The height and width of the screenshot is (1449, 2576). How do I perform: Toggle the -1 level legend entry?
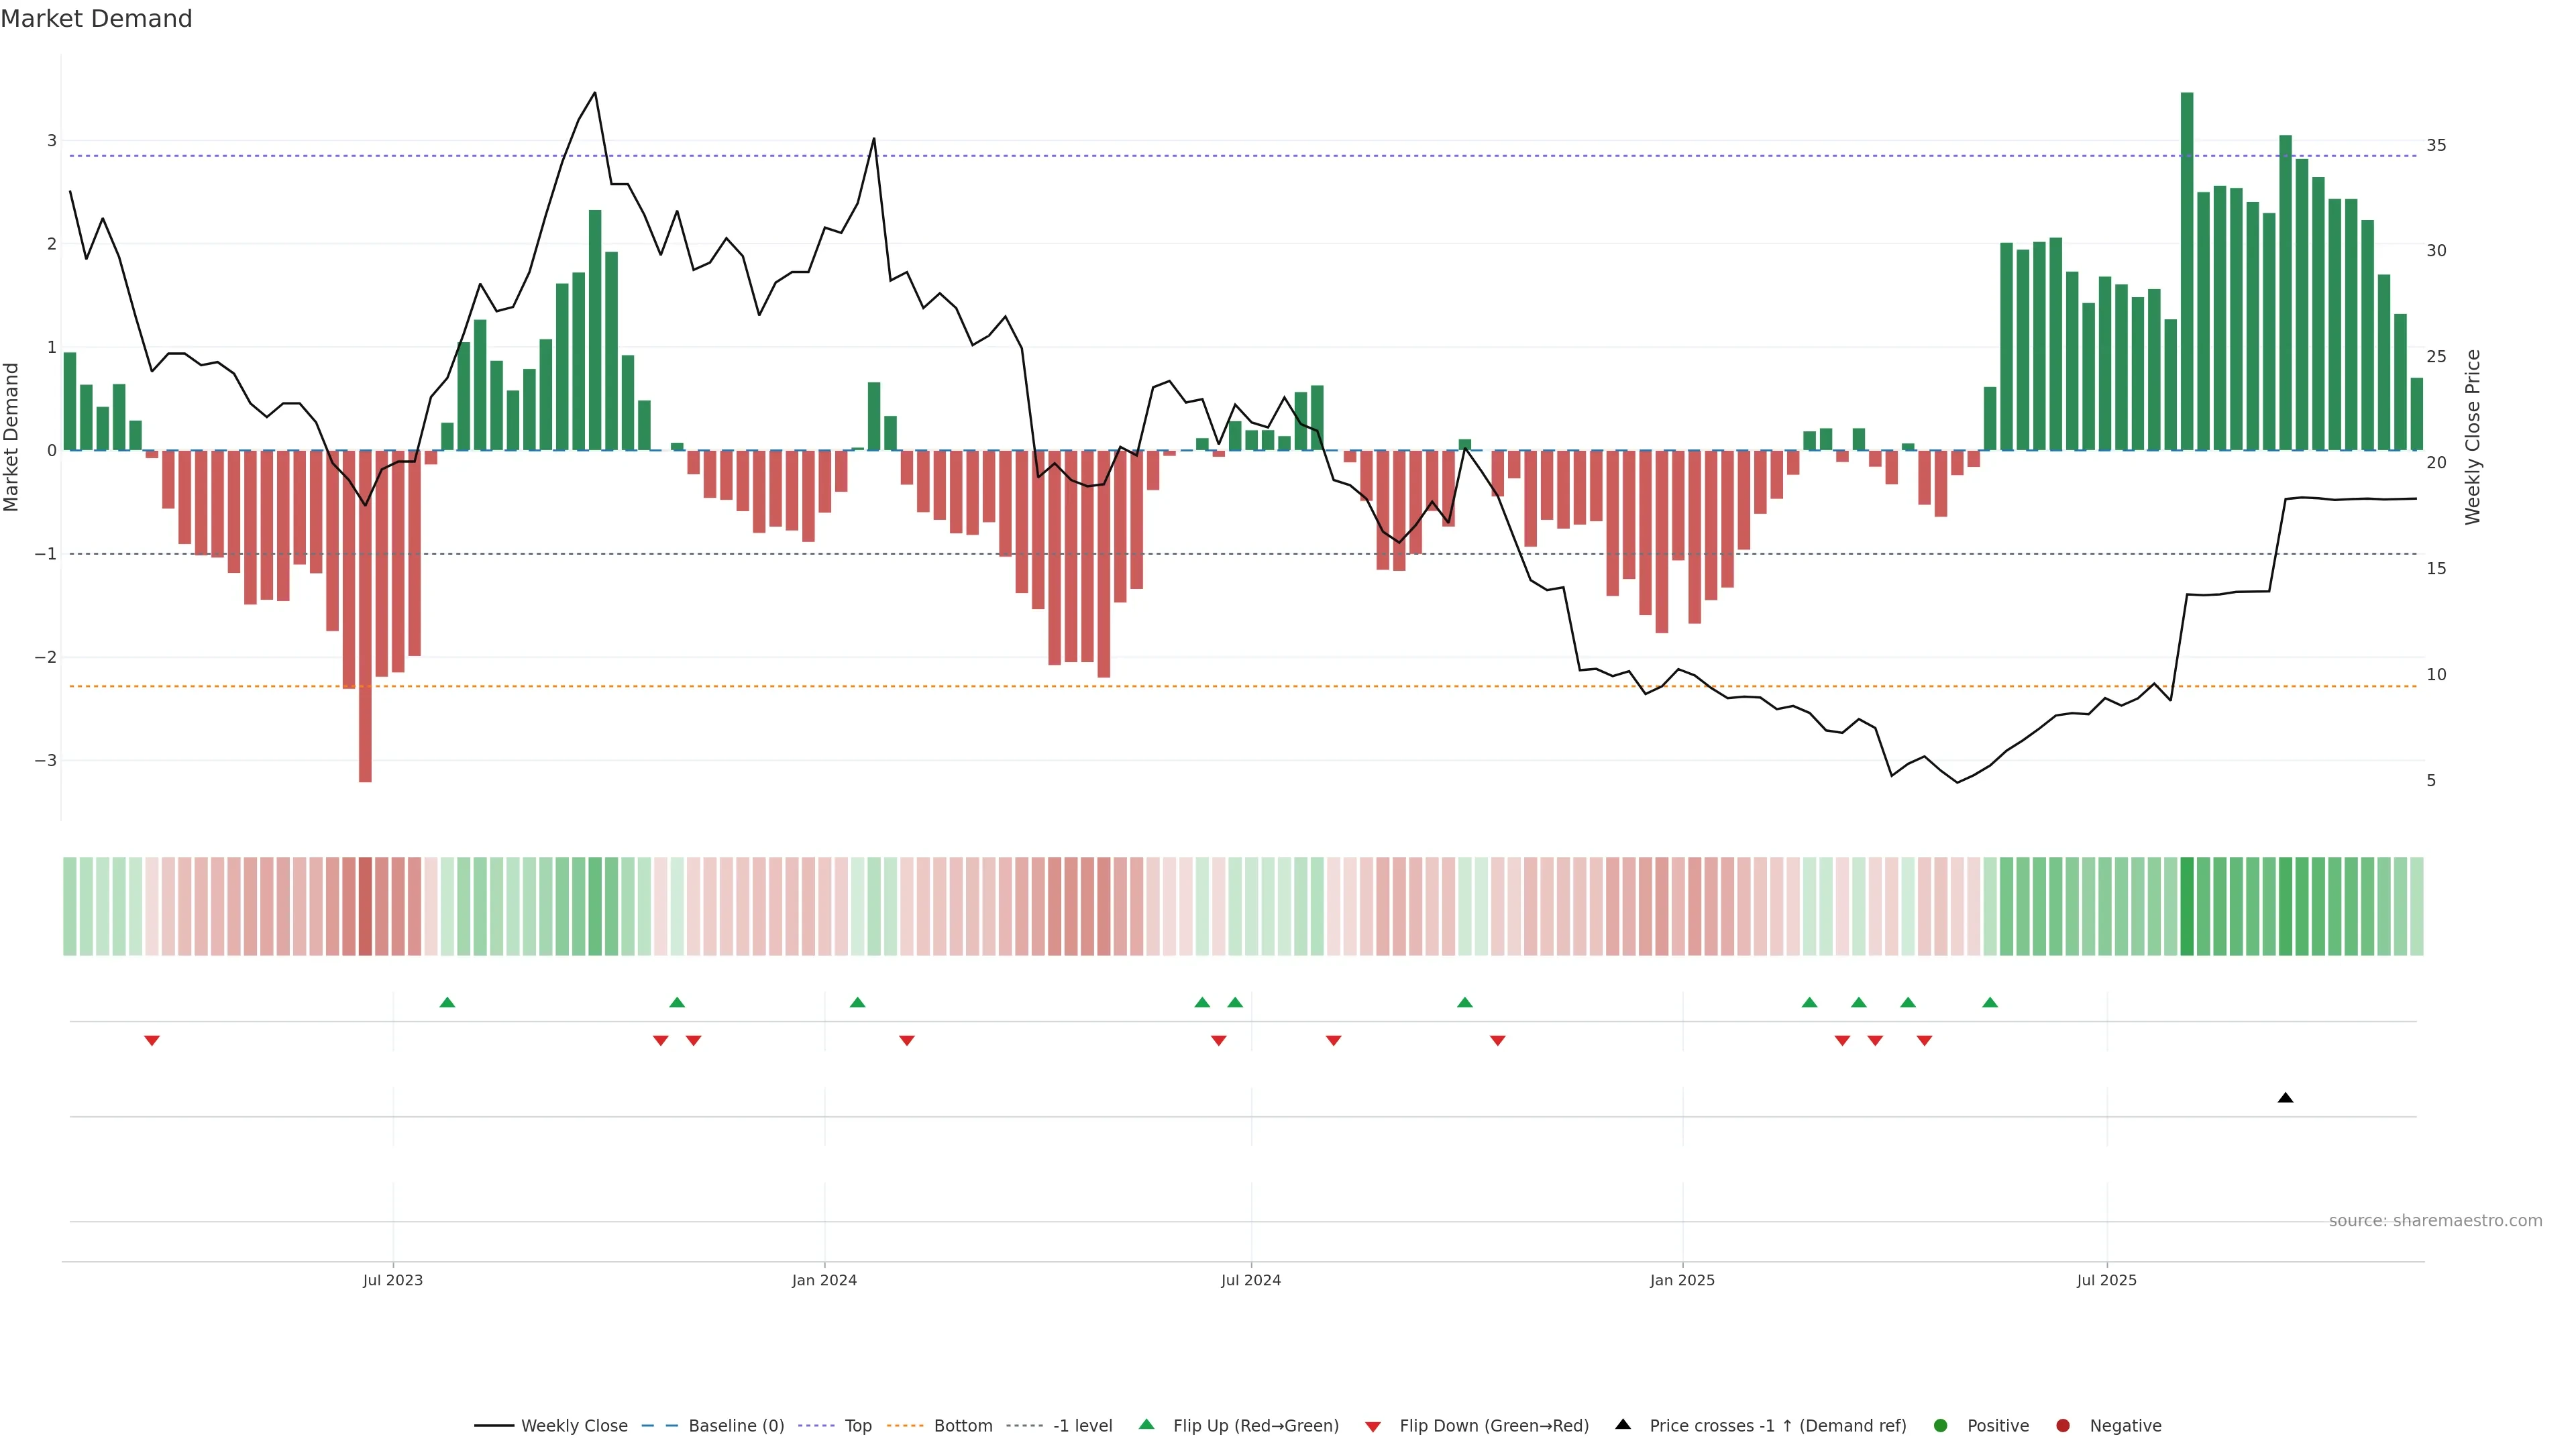click(x=1082, y=1426)
